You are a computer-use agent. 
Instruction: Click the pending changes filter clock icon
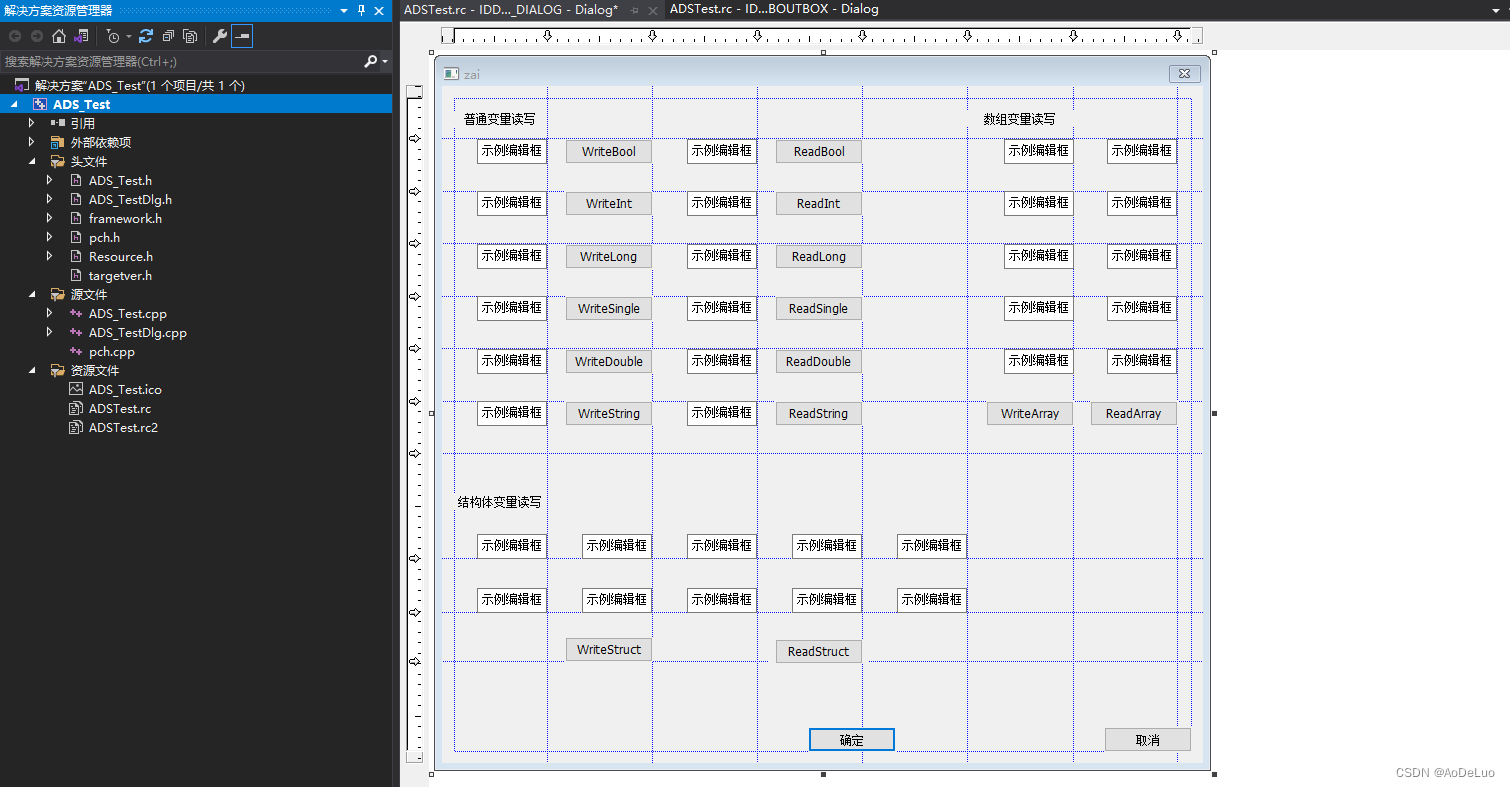click(x=113, y=36)
